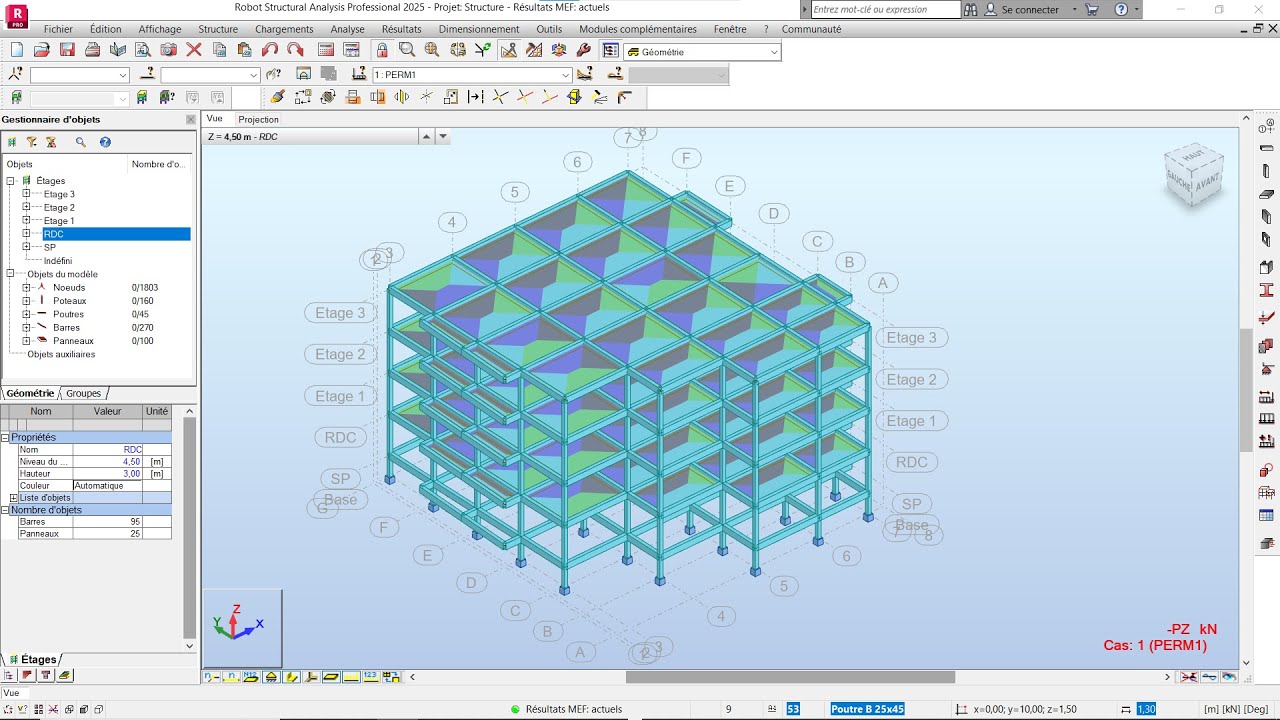Click the ViewCube in the 3D view
1280x720 pixels.
(1194, 176)
